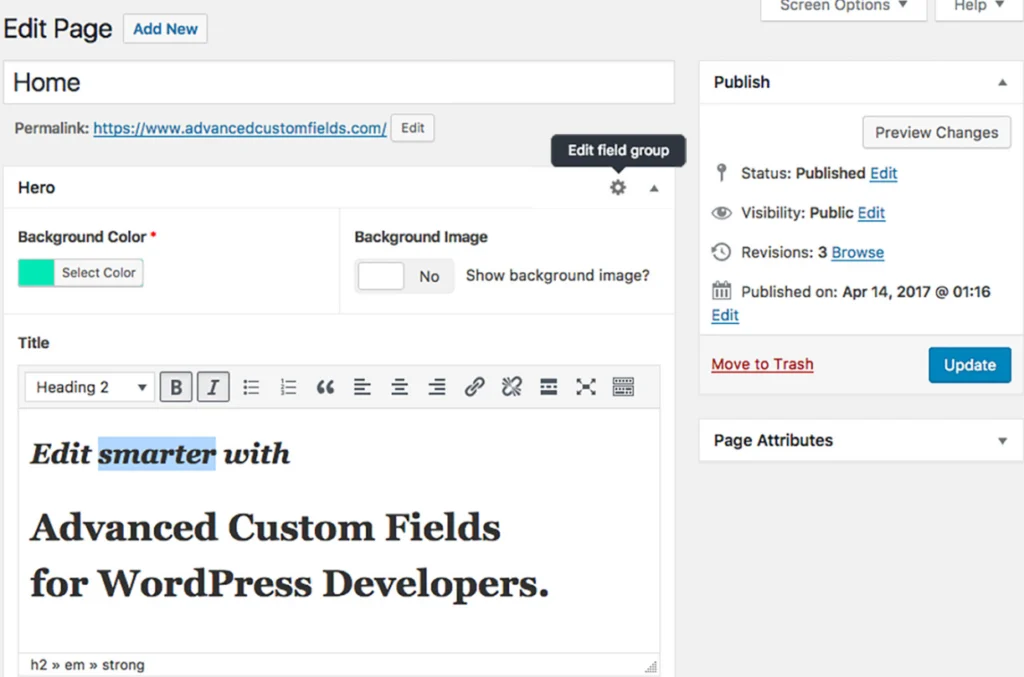
Task: Expand the Page Attributes panel
Action: tap(1002, 441)
